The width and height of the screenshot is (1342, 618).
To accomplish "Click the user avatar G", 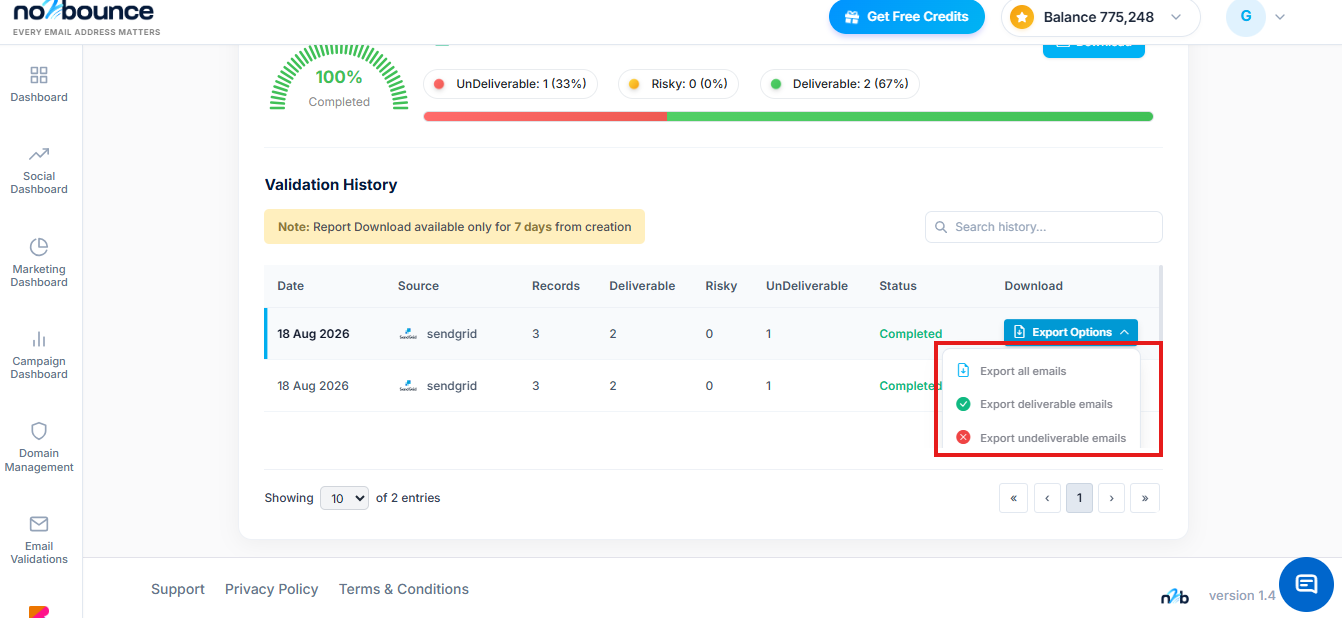I will coord(1245,17).
